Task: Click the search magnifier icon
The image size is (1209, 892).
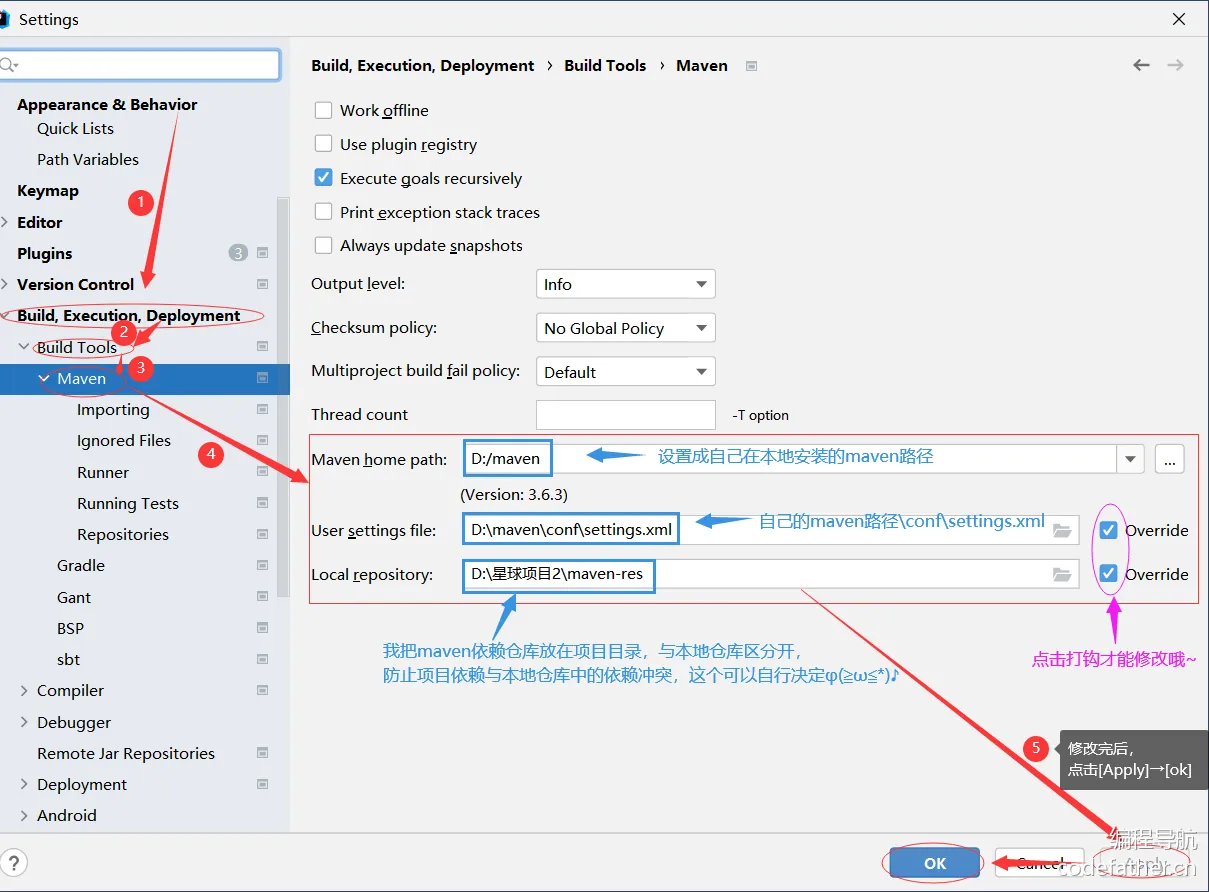Action: coord(9,65)
